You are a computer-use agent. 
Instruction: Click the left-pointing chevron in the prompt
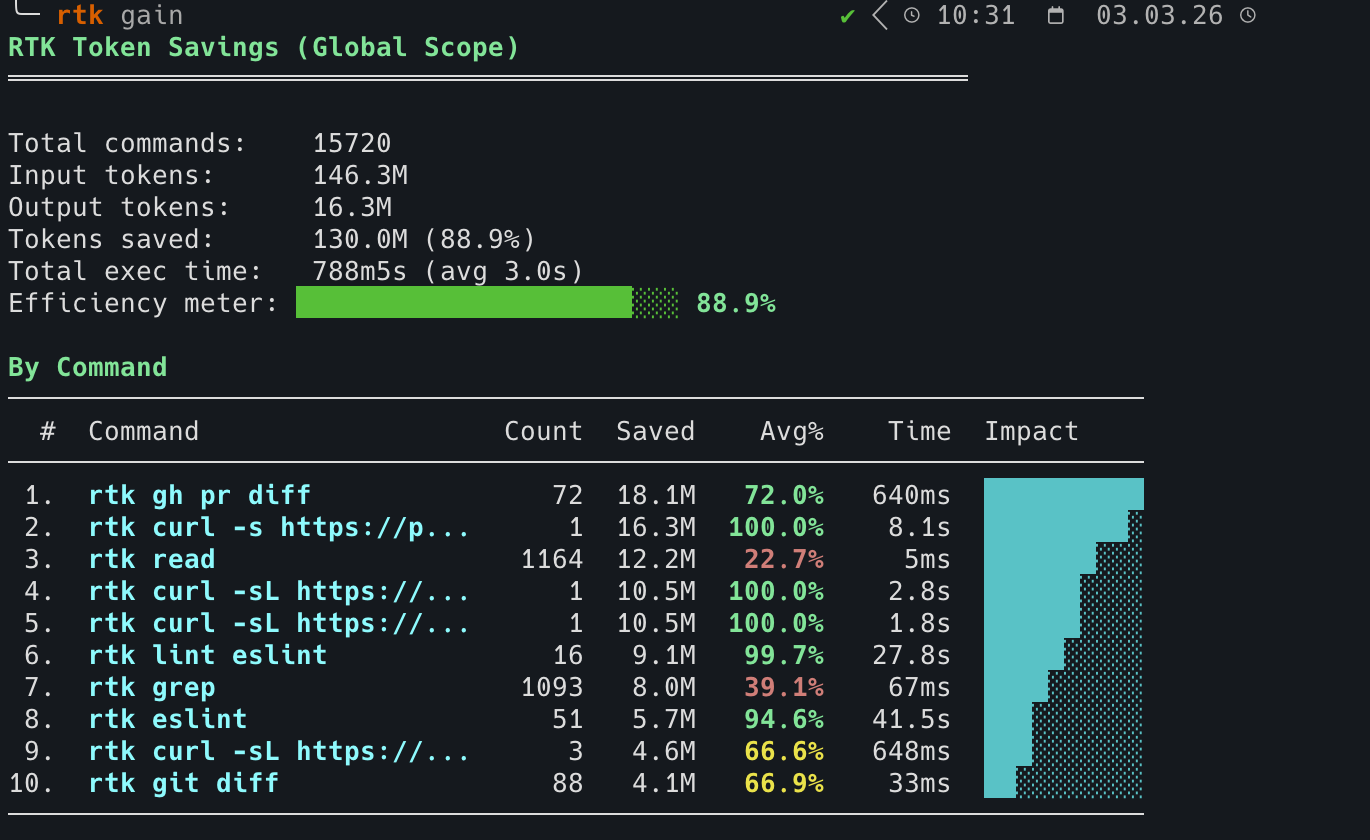click(879, 16)
